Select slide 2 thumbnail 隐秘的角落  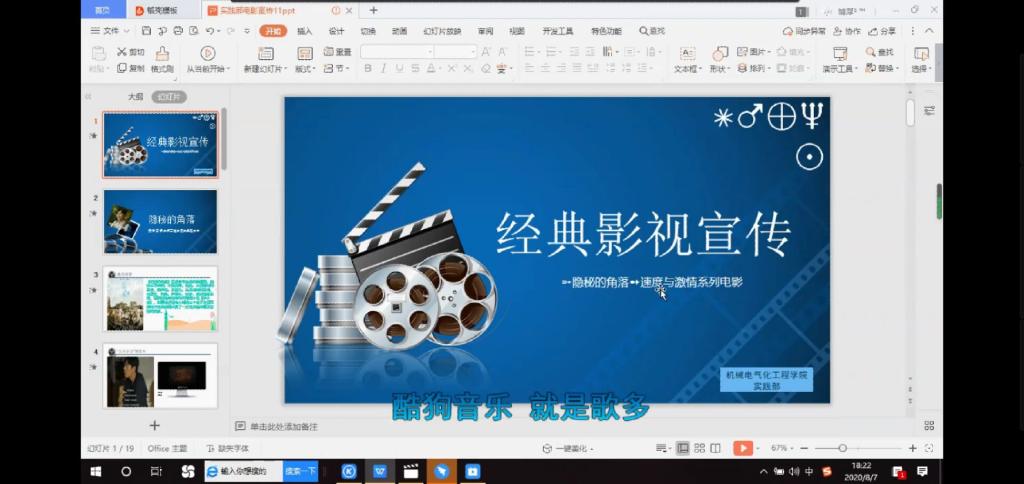[x=160, y=221]
